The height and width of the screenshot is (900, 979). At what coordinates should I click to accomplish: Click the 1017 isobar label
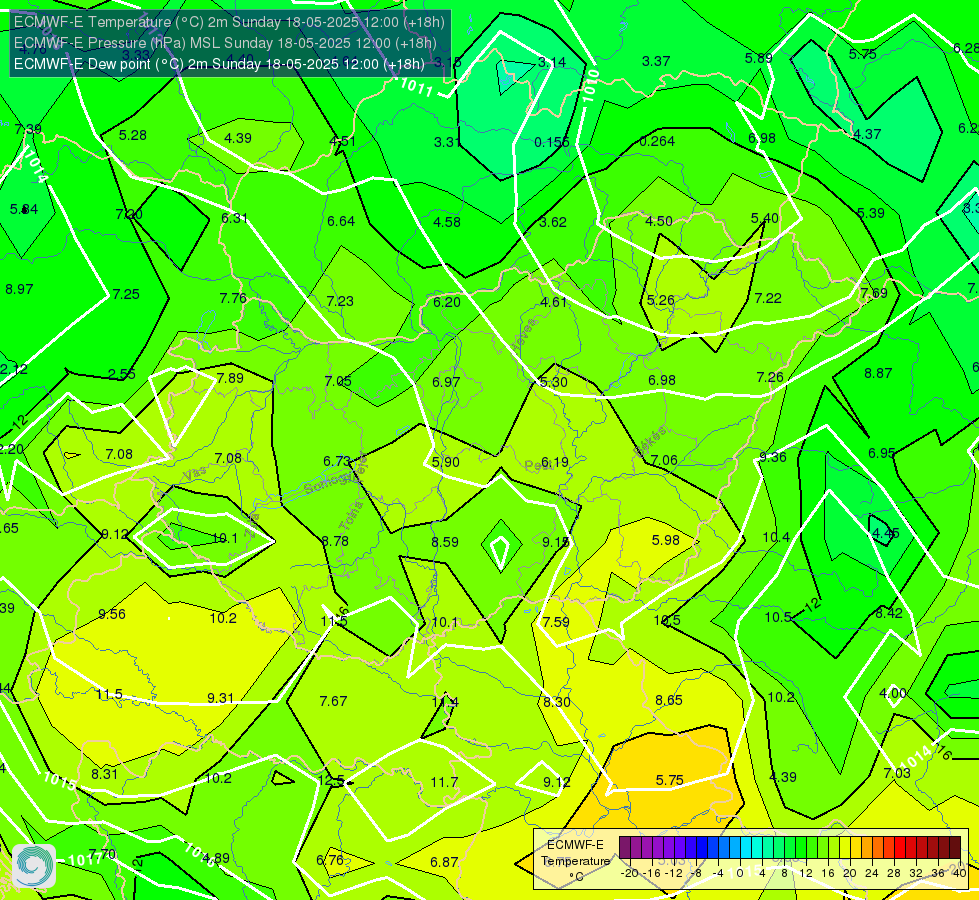point(85,859)
